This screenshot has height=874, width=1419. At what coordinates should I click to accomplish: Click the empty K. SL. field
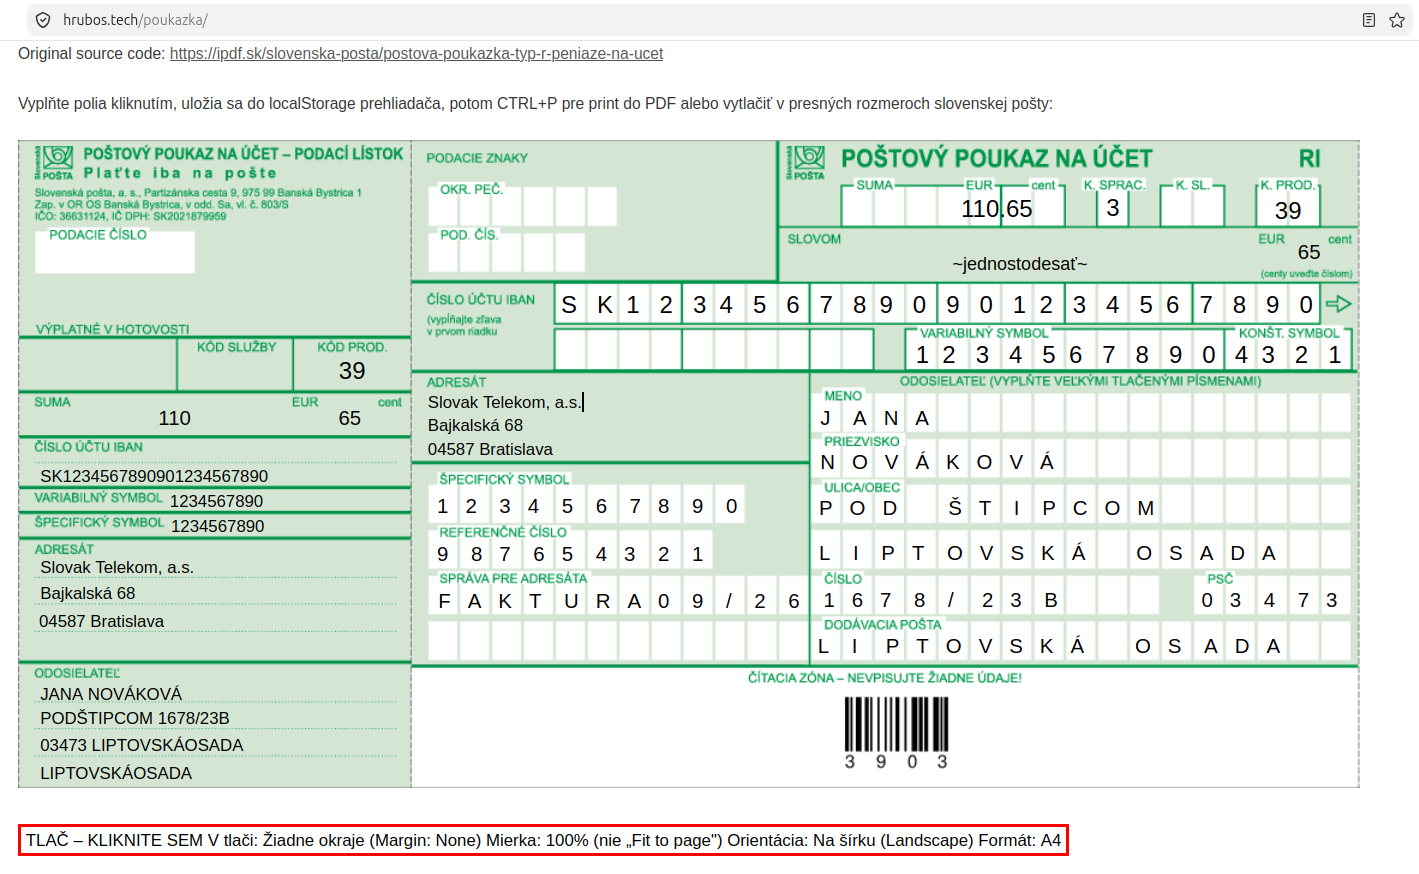click(x=1192, y=208)
